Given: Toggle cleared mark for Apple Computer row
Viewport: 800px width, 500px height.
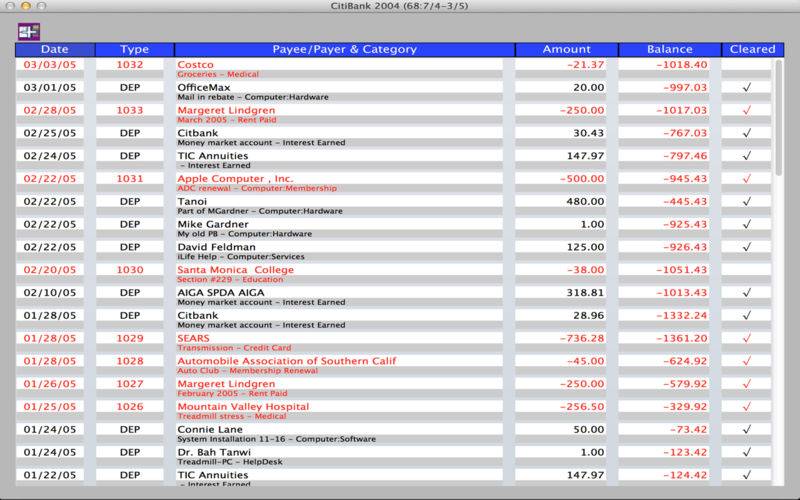Looking at the screenshot, I should pos(746,179).
